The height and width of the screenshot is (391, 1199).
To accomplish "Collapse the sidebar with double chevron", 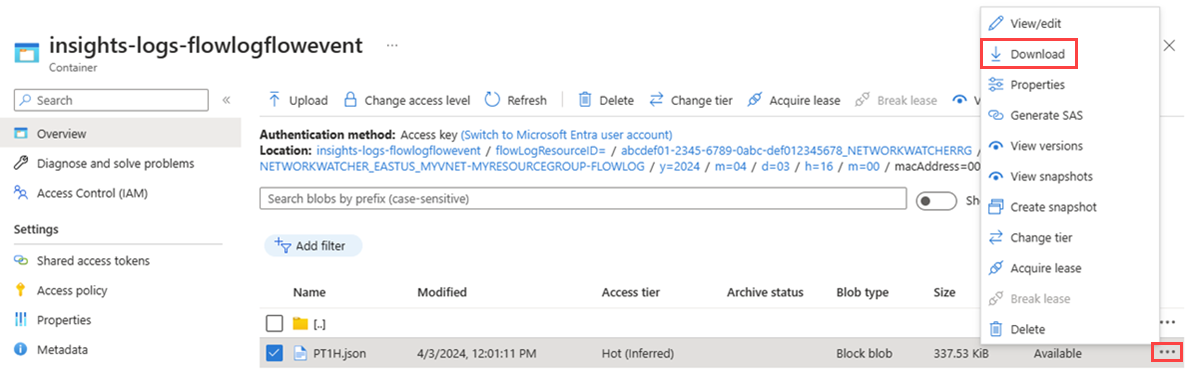I will pyautogui.click(x=226, y=100).
